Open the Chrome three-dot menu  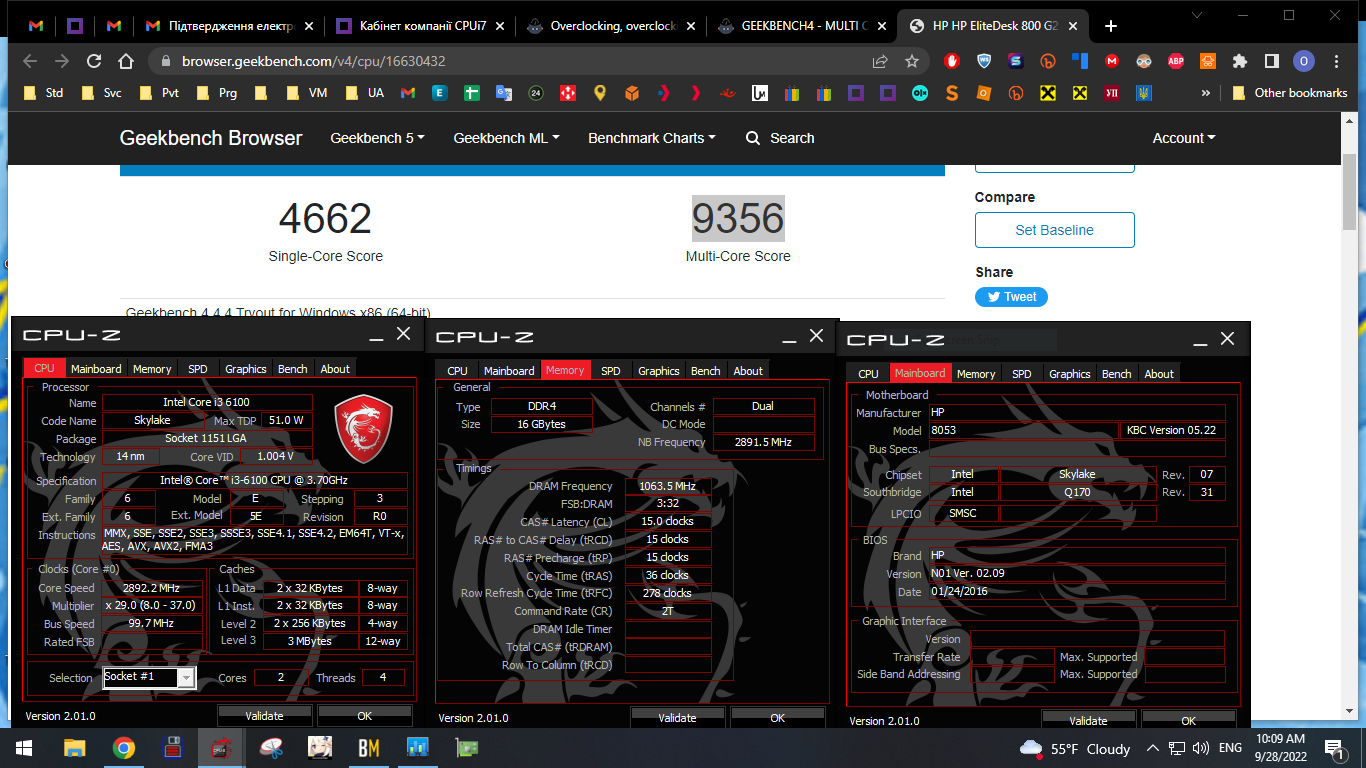point(1335,61)
